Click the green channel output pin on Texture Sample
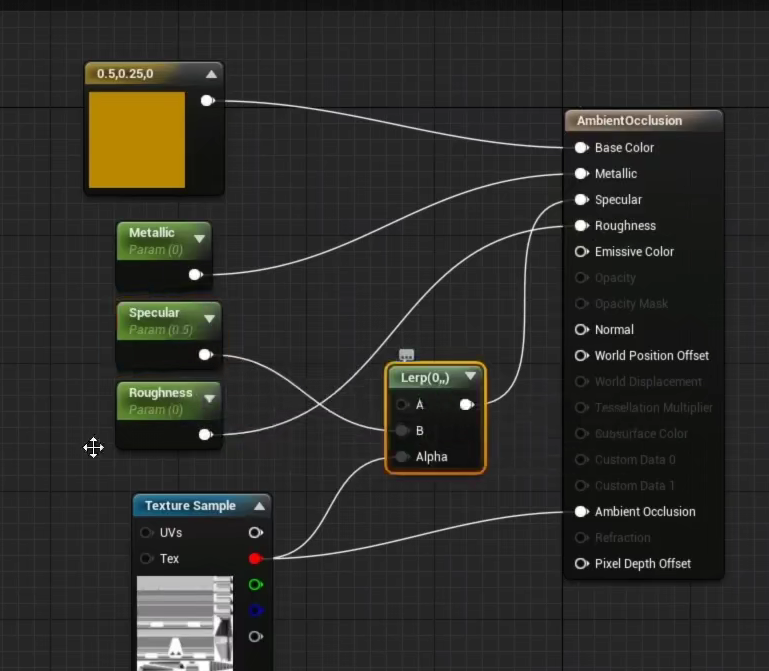 (x=255, y=585)
